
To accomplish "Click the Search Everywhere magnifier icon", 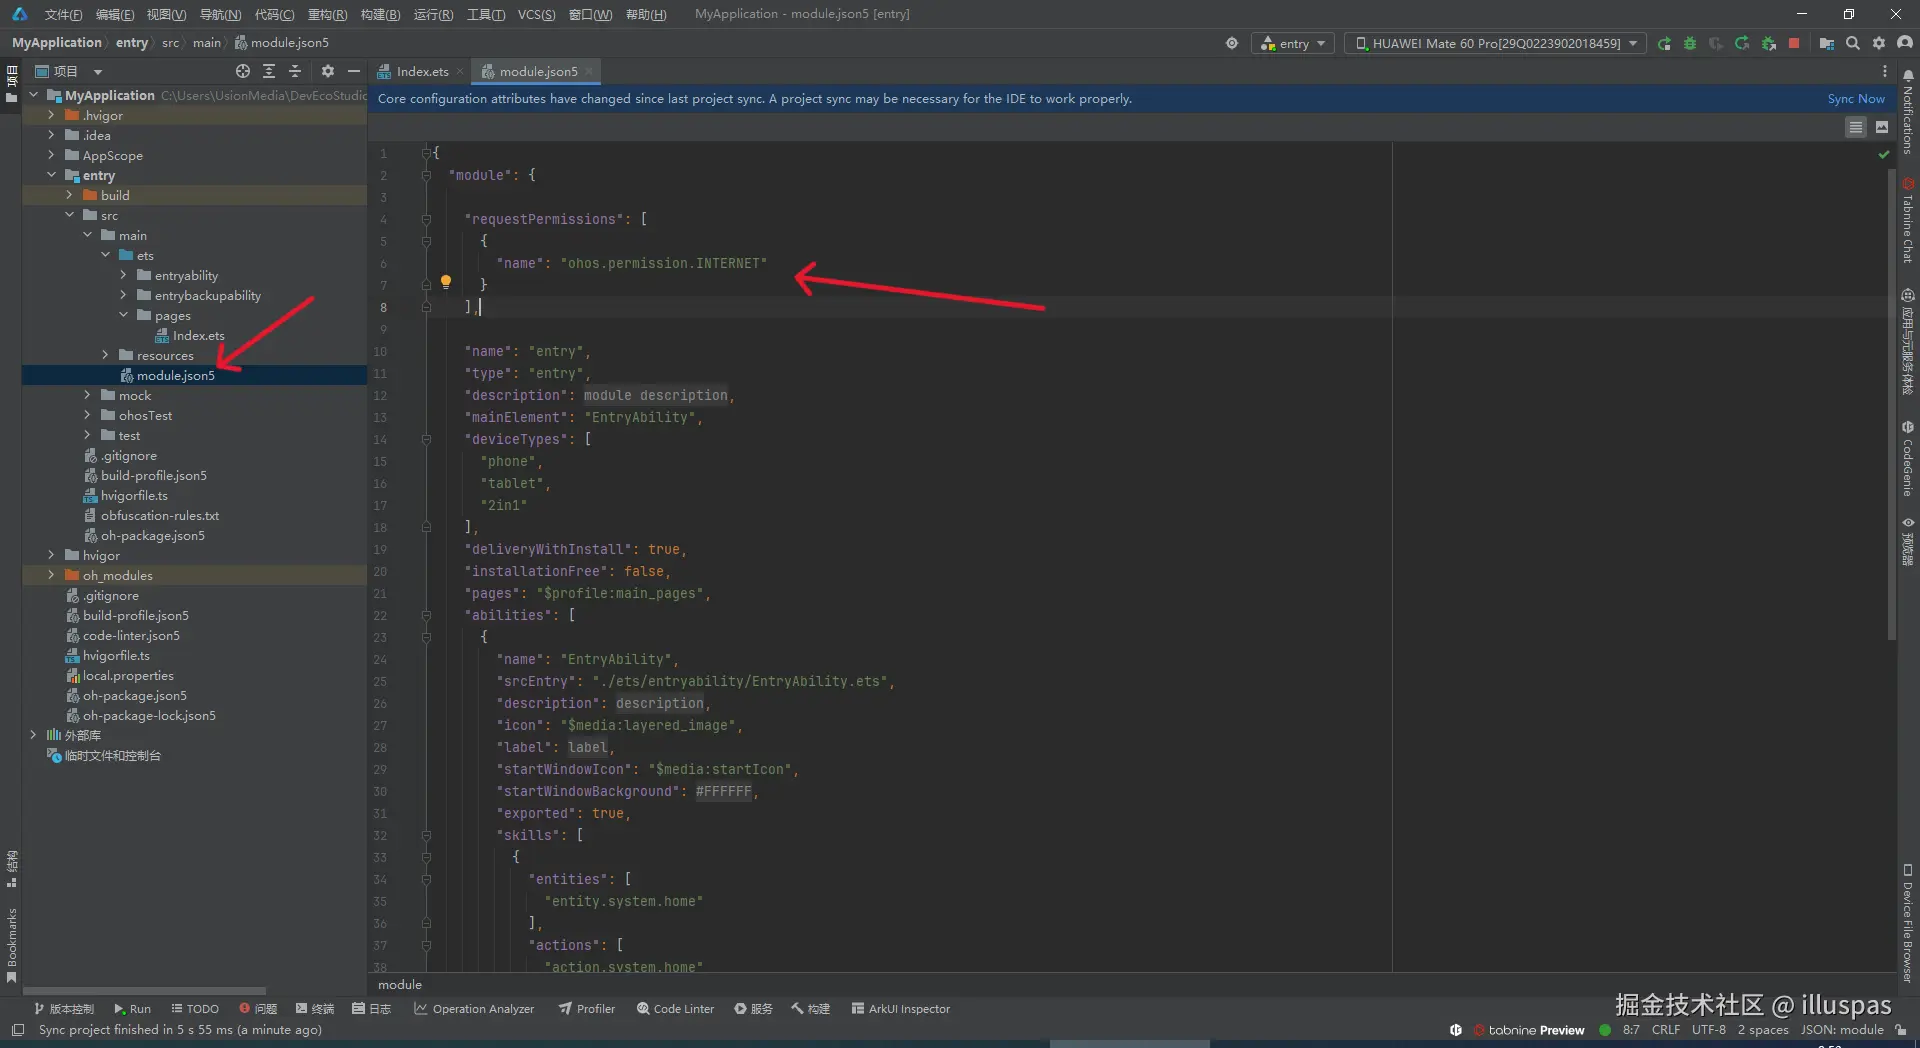I will pyautogui.click(x=1853, y=43).
